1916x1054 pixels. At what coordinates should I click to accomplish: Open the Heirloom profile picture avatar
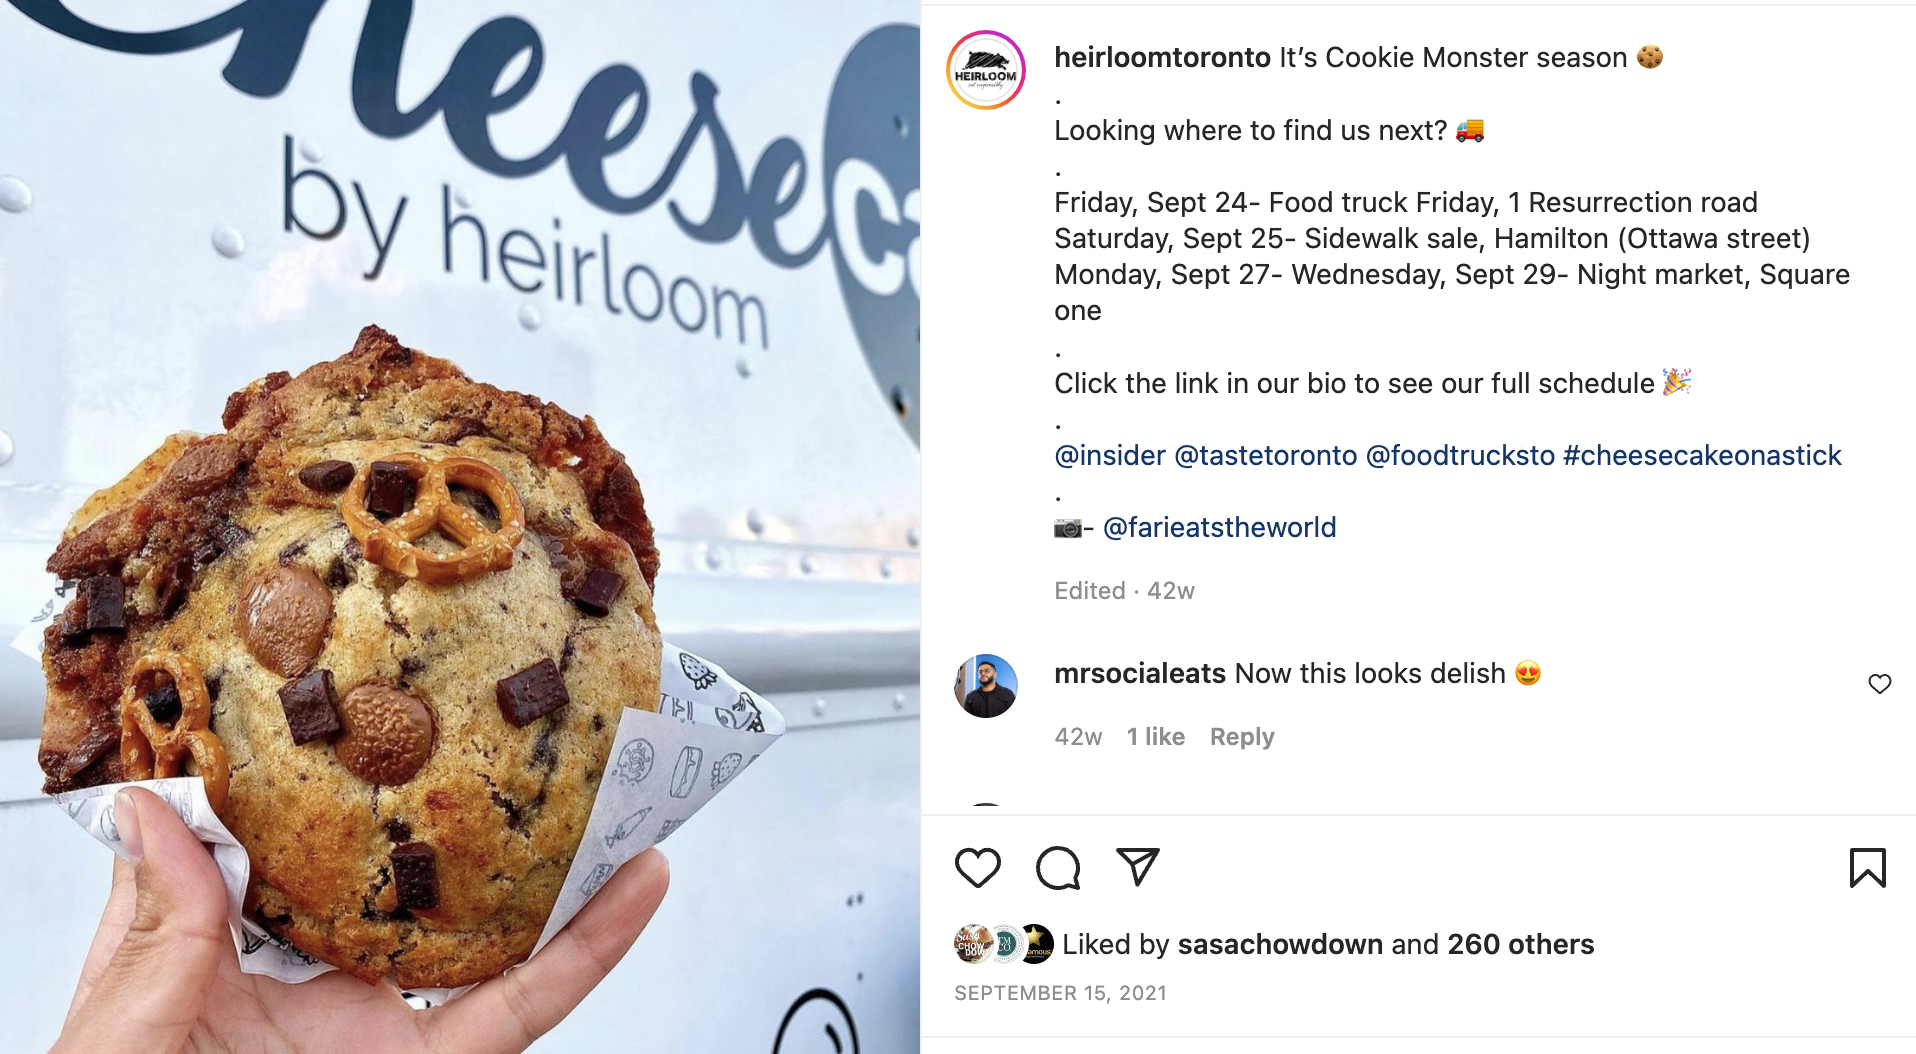point(986,70)
